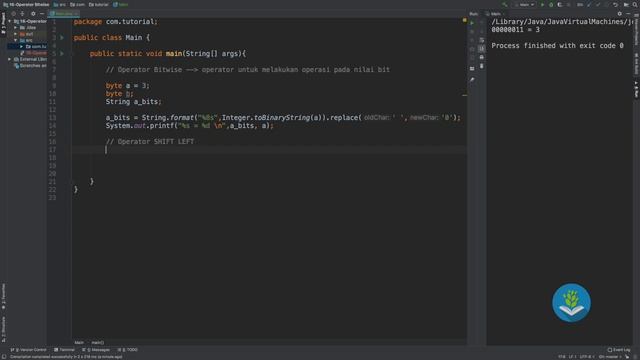
Task: Print the Run console output
Action: pyautogui.click(x=482, y=58)
